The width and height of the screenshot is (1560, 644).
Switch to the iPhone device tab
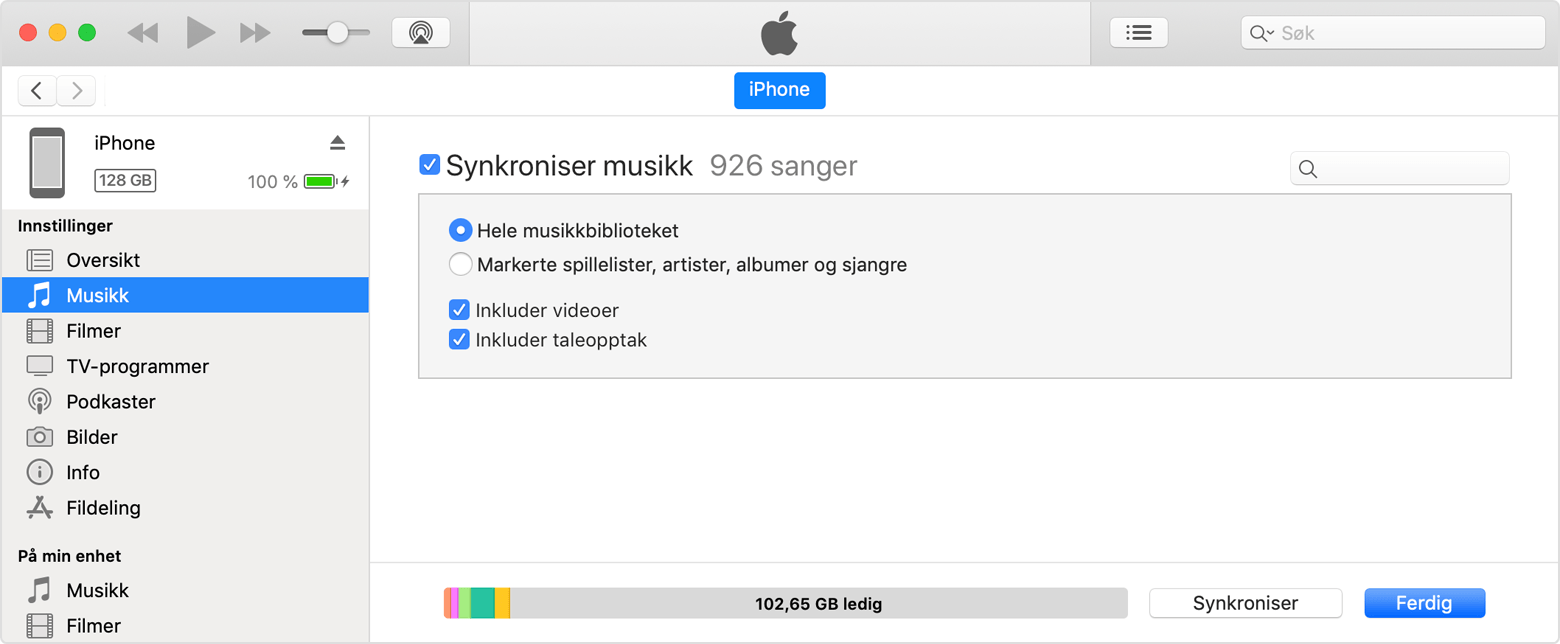point(779,89)
